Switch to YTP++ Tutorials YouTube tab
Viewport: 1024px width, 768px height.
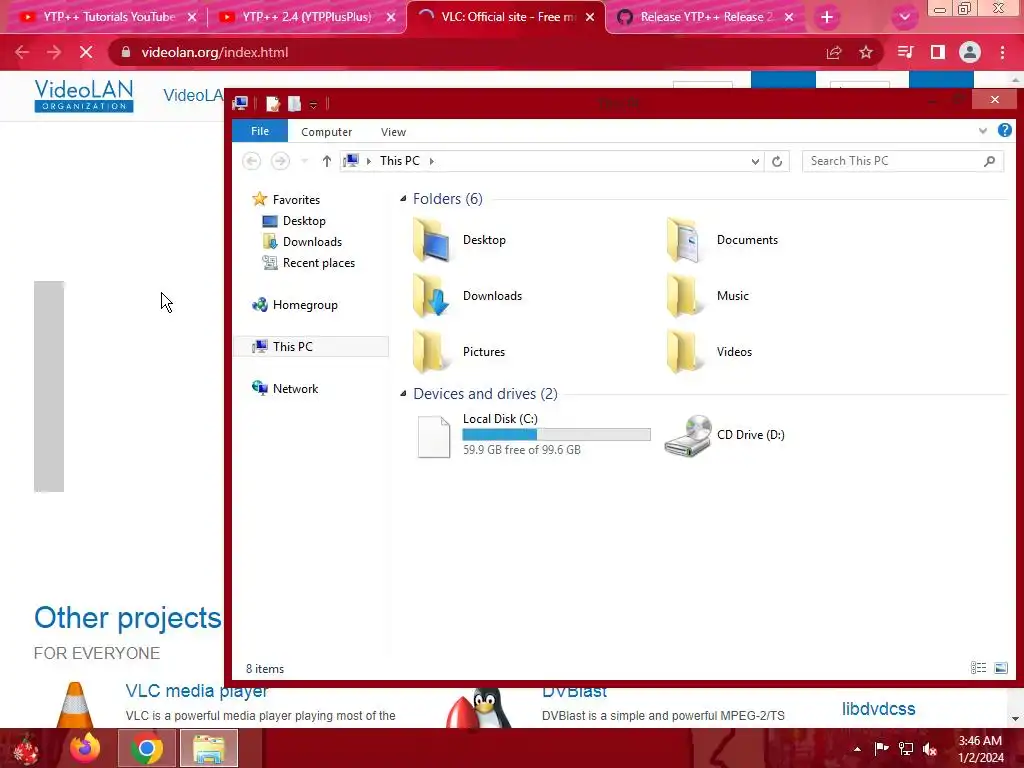coord(108,17)
